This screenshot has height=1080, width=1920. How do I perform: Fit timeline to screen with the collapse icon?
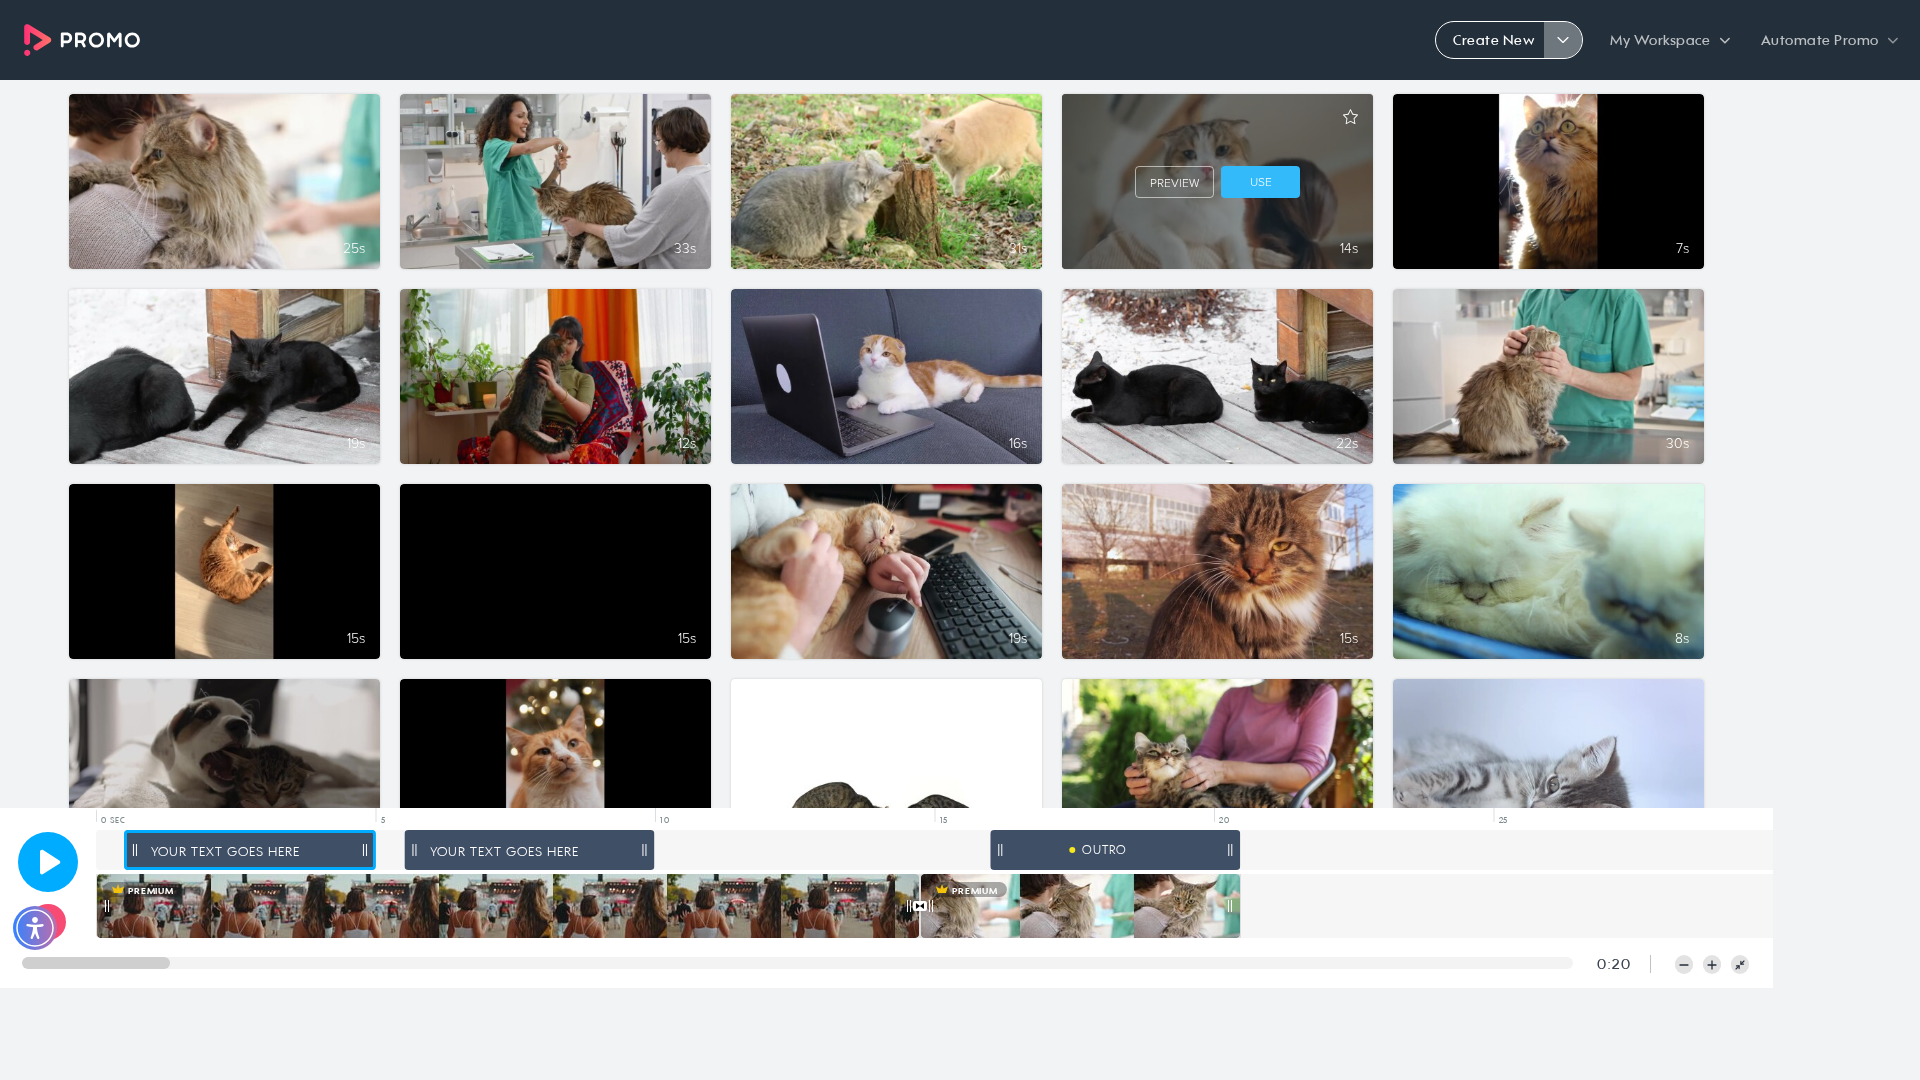[x=1740, y=965]
